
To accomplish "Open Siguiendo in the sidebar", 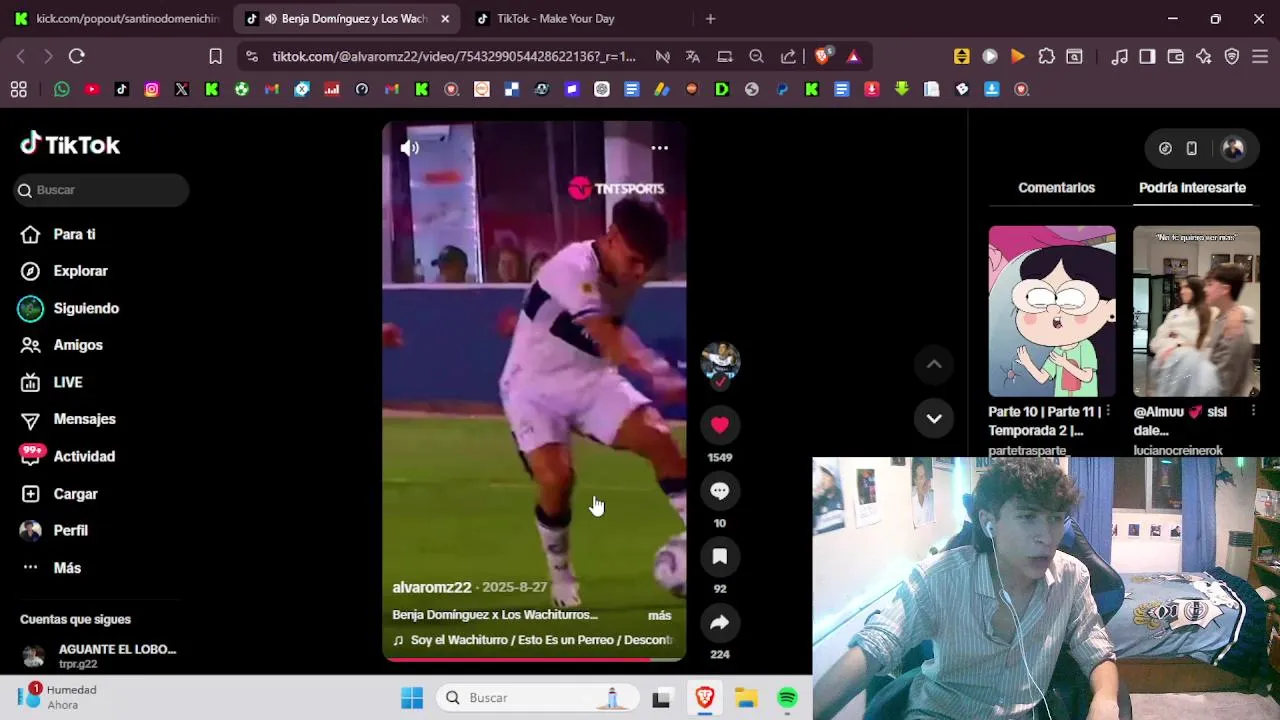I will pyautogui.click(x=86, y=308).
